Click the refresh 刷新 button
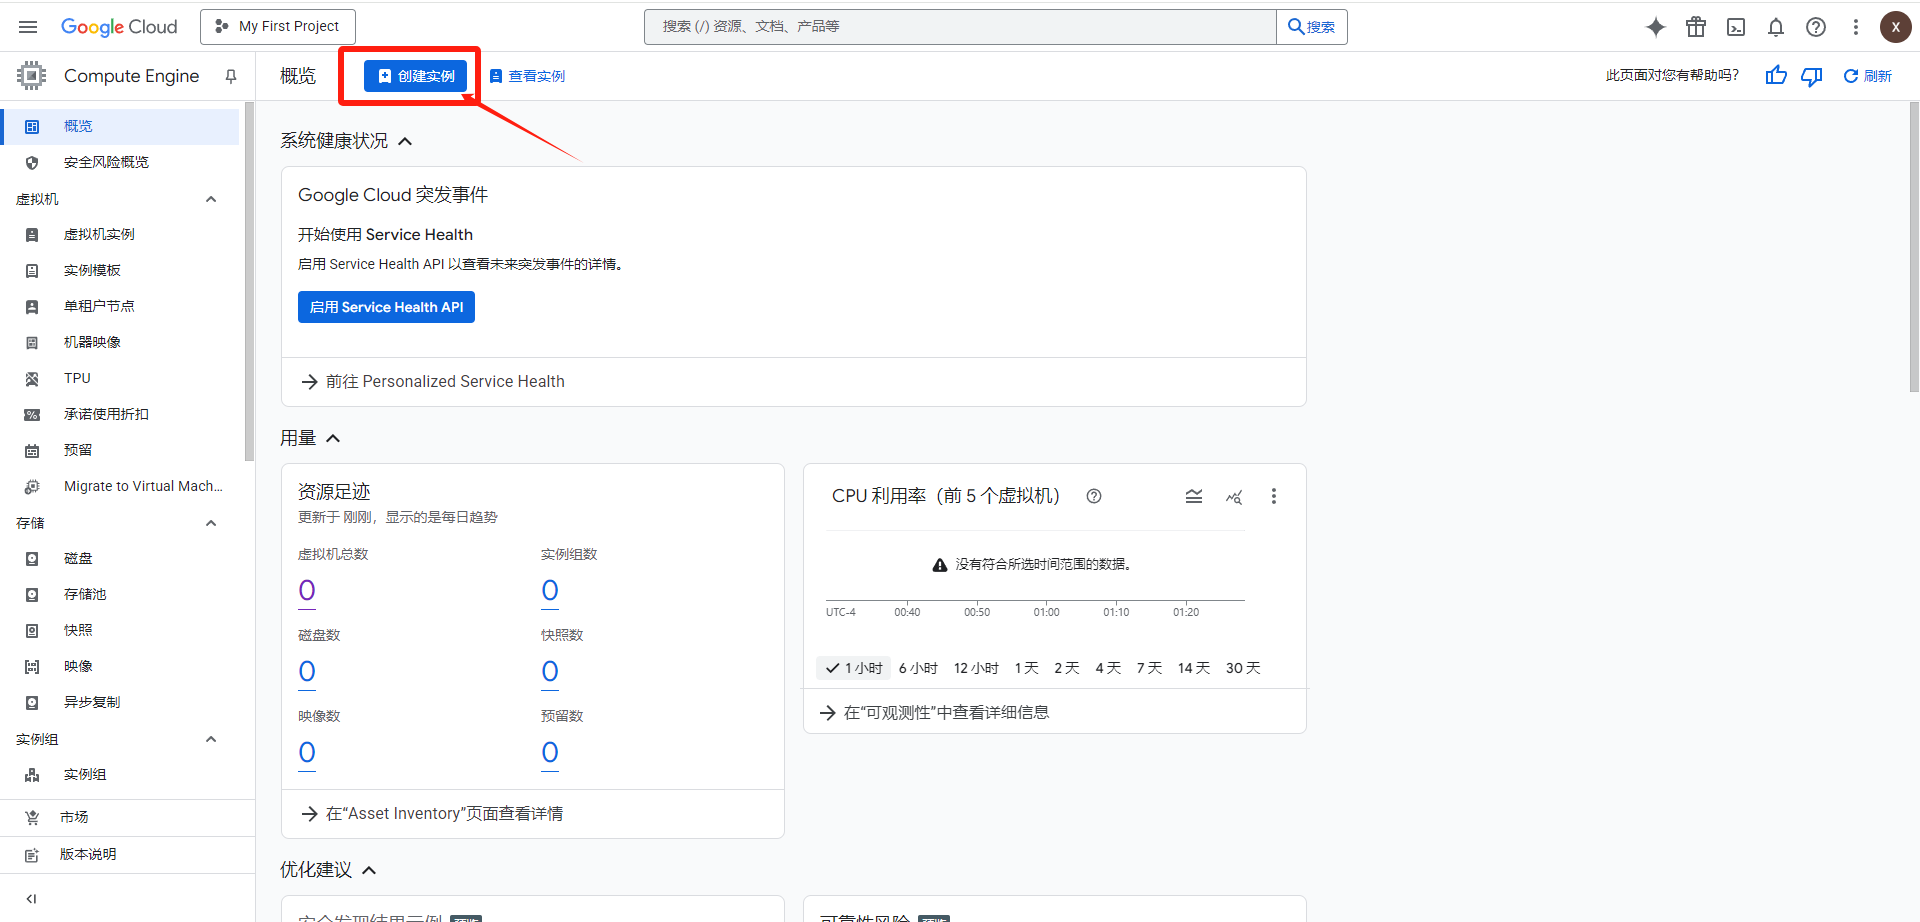The image size is (1920, 922). point(1868,76)
